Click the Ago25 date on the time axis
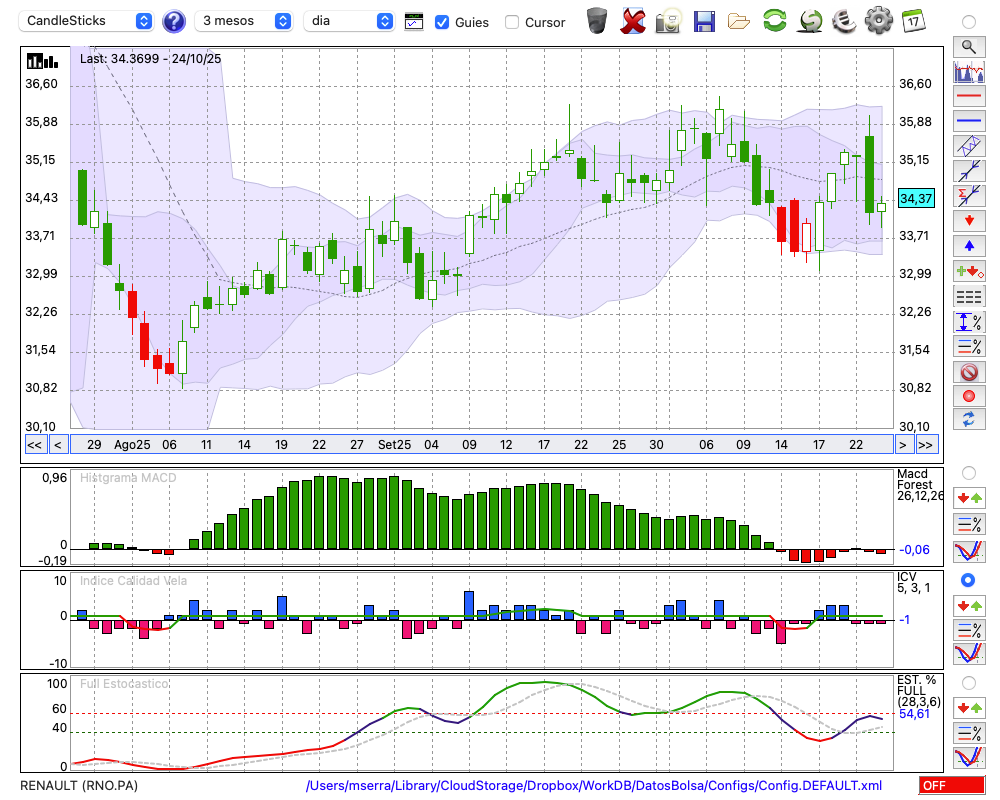Viewport: 1000px width, 800px height. coord(132,445)
